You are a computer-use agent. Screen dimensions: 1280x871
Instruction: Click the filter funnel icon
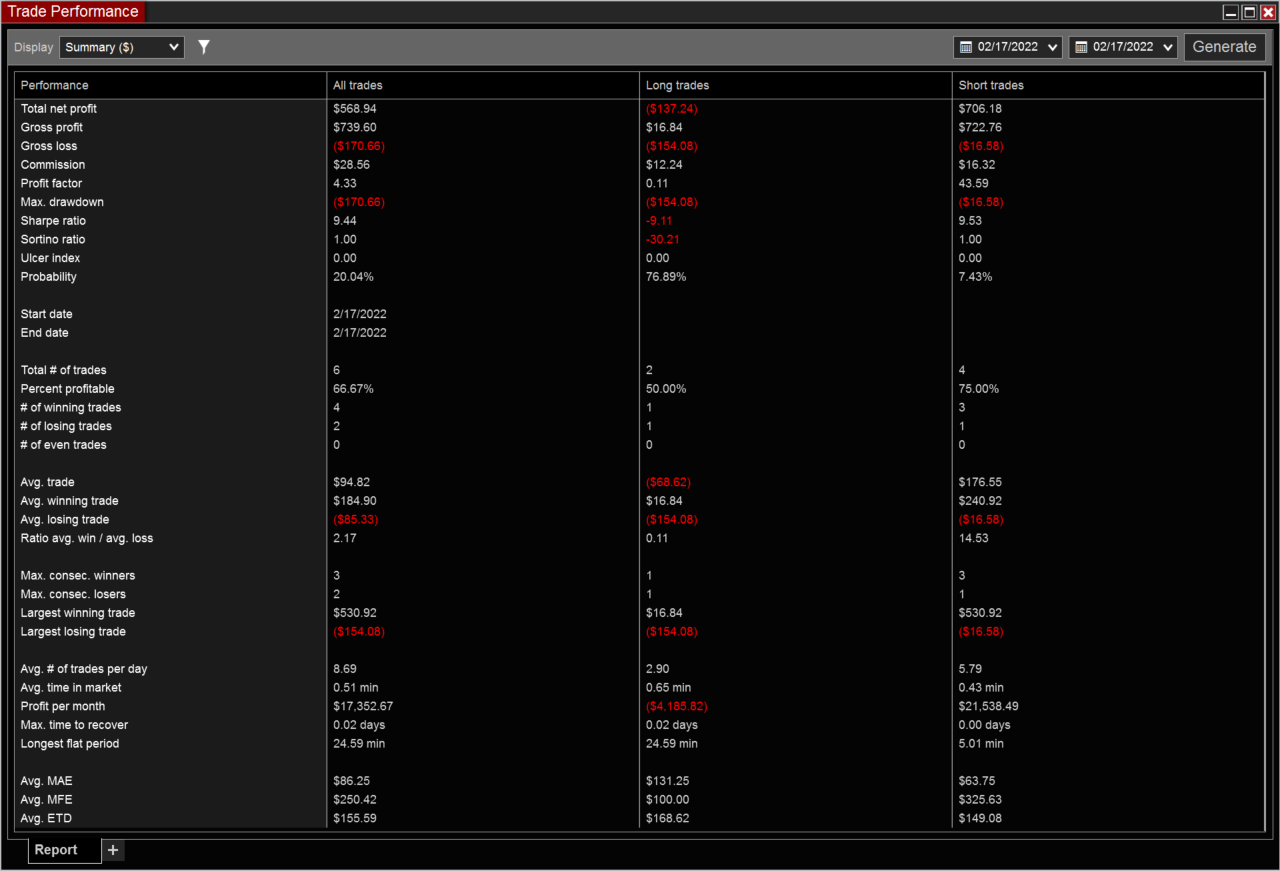click(204, 47)
